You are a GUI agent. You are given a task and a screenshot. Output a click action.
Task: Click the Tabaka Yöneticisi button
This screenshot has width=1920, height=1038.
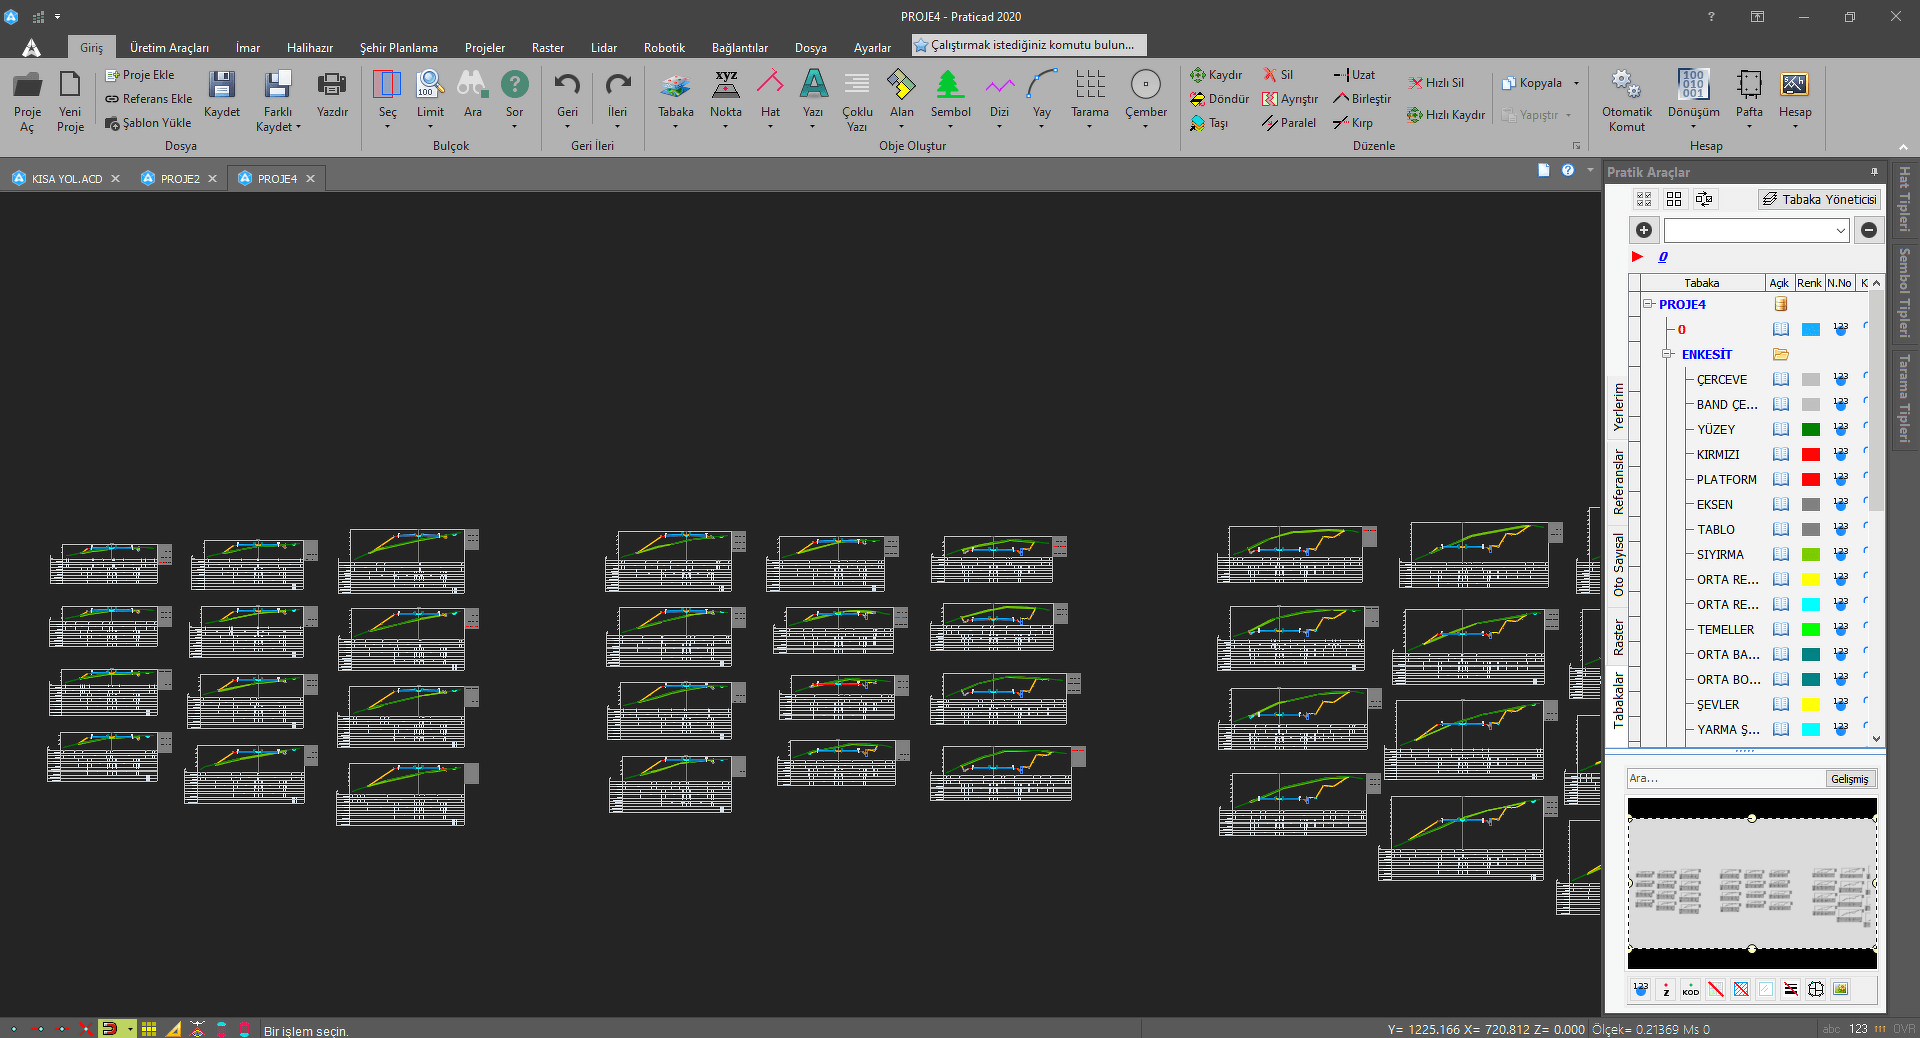[x=1819, y=199]
